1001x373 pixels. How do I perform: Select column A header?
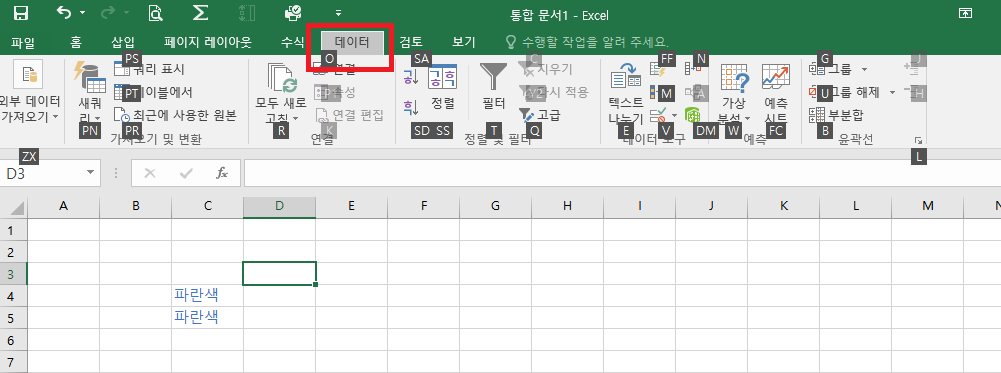63,206
